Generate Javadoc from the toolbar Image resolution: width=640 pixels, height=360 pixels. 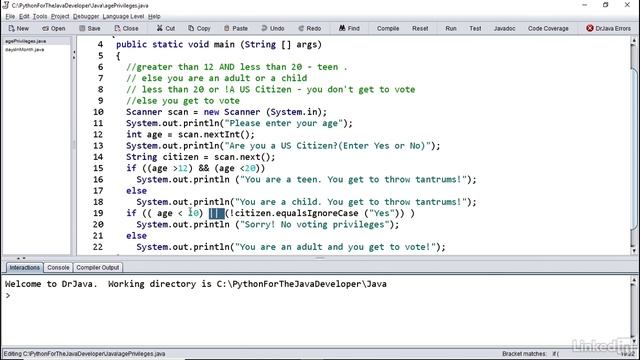click(x=504, y=28)
